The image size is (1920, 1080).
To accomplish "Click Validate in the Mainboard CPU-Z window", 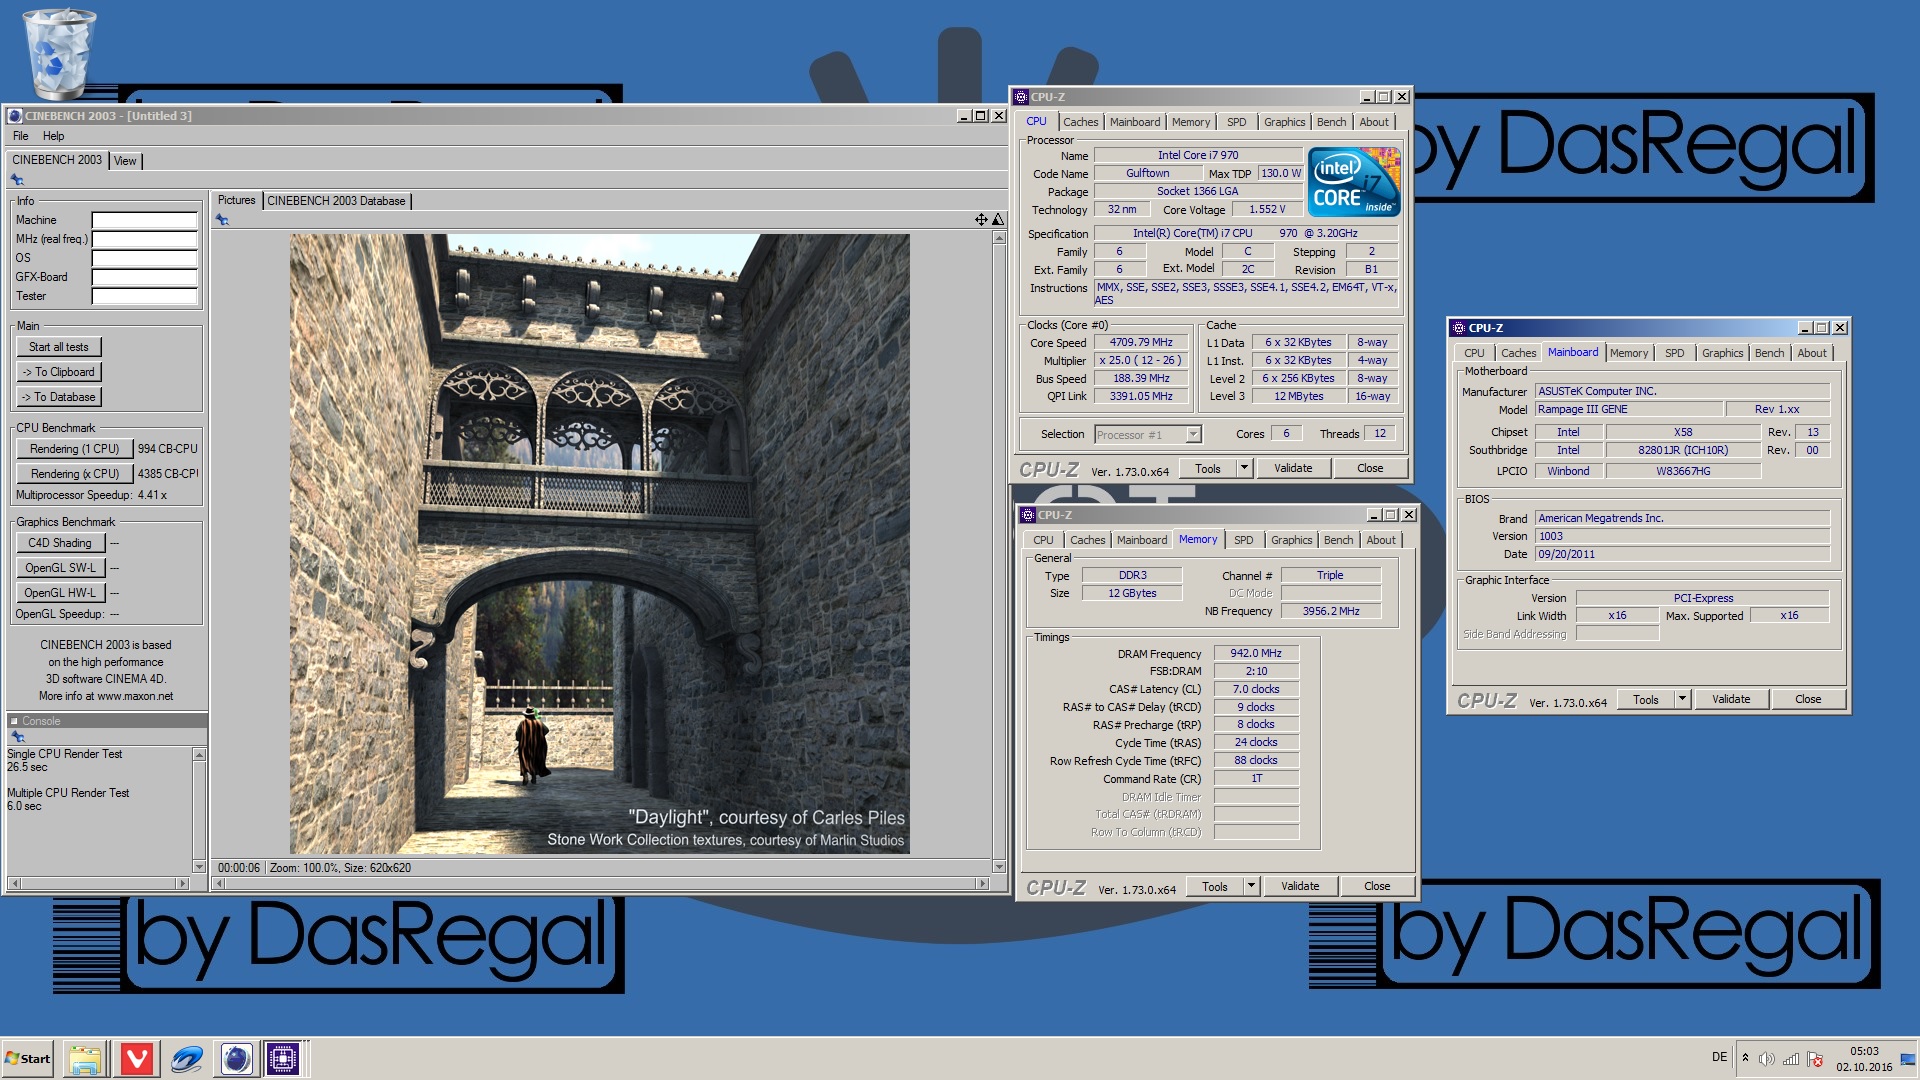I will (x=1730, y=699).
